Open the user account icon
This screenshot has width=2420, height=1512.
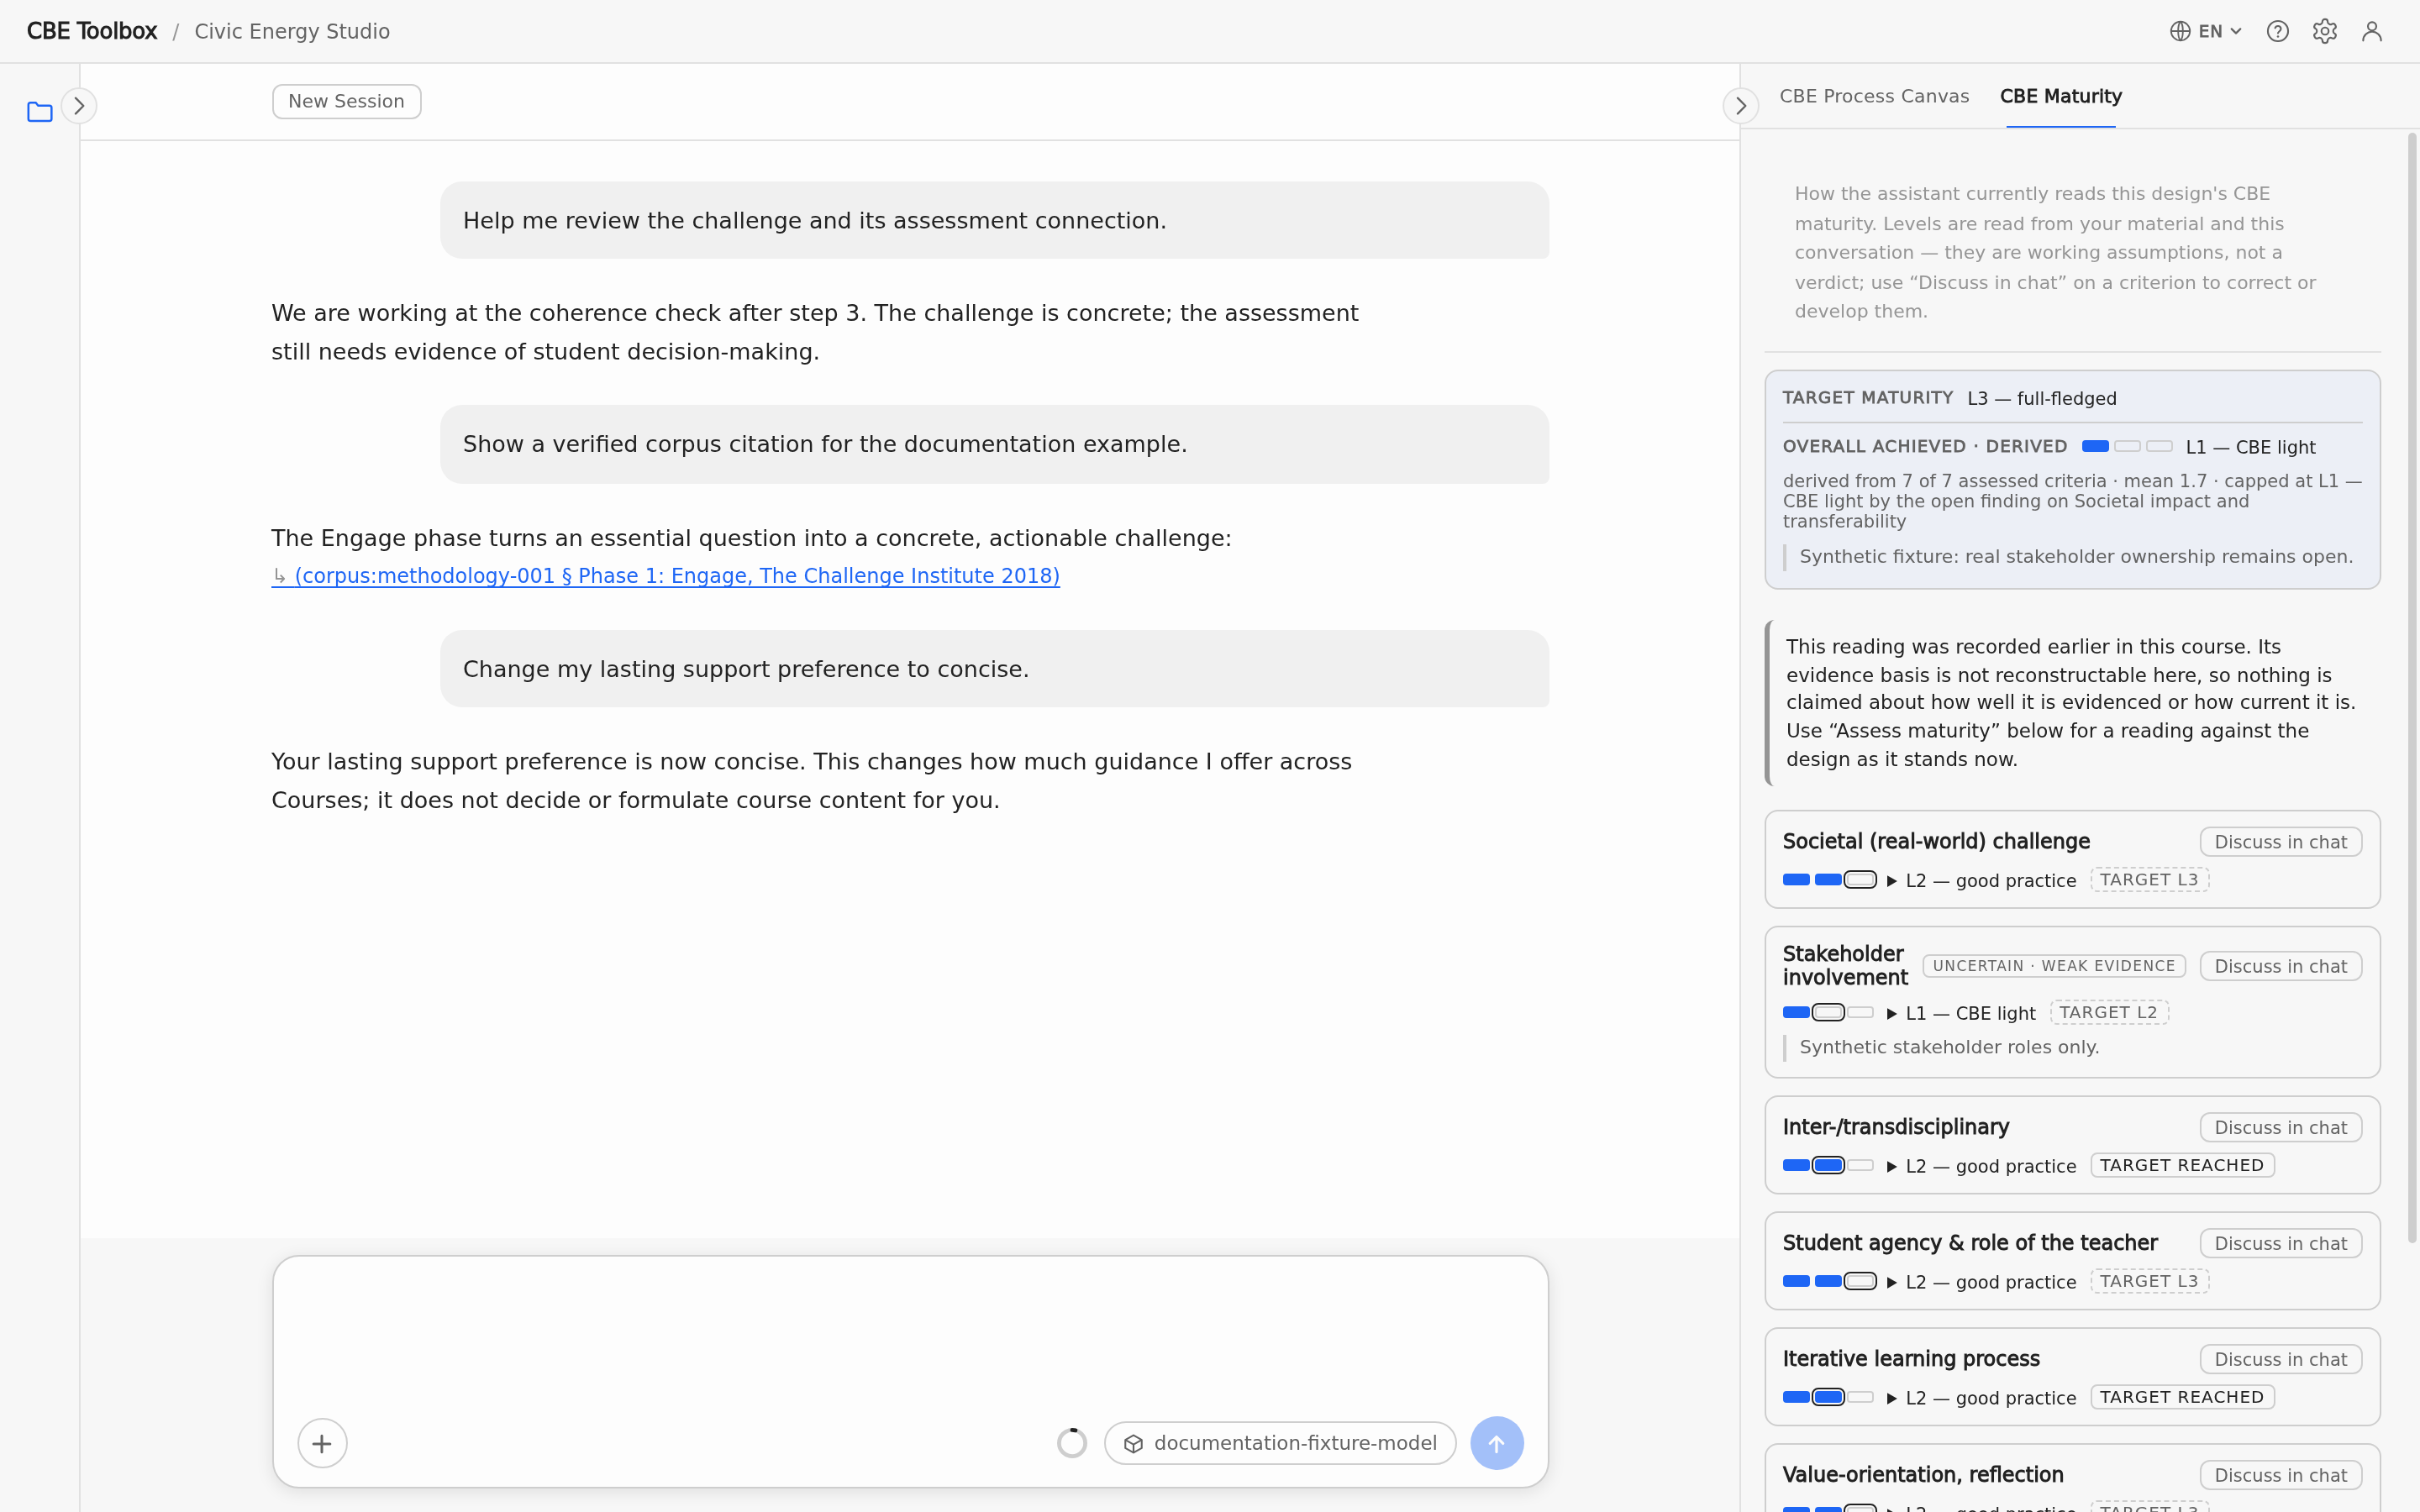[2372, 31]
